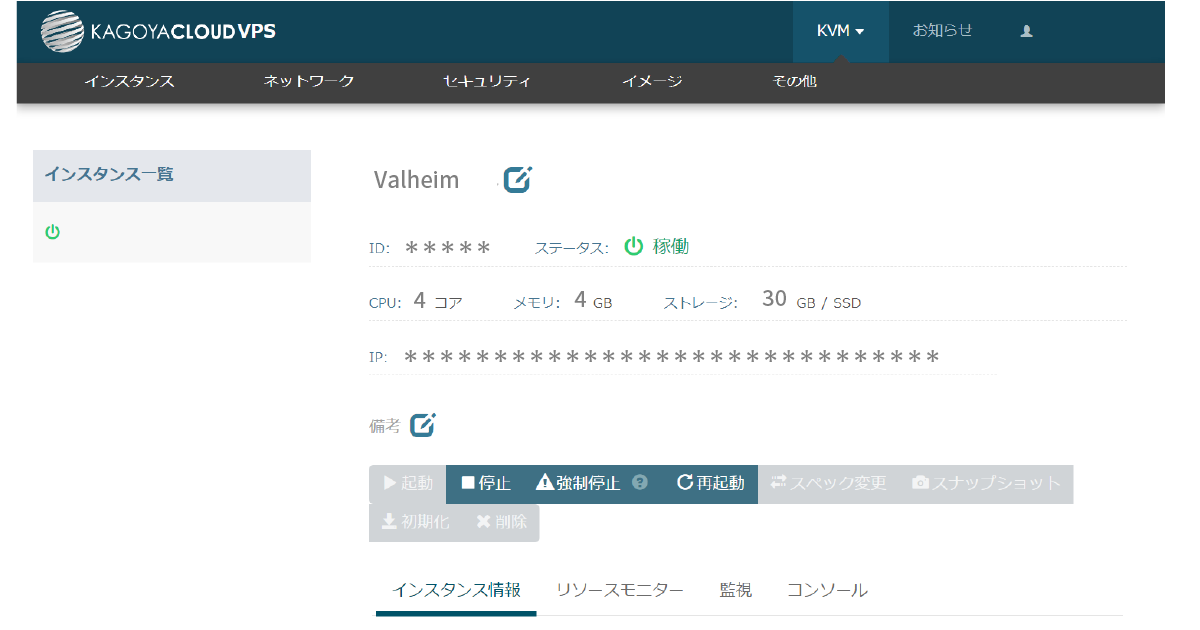Open the KVM dropdown menu
Viewport: 1200px width, 630px height.
point(840,31)
